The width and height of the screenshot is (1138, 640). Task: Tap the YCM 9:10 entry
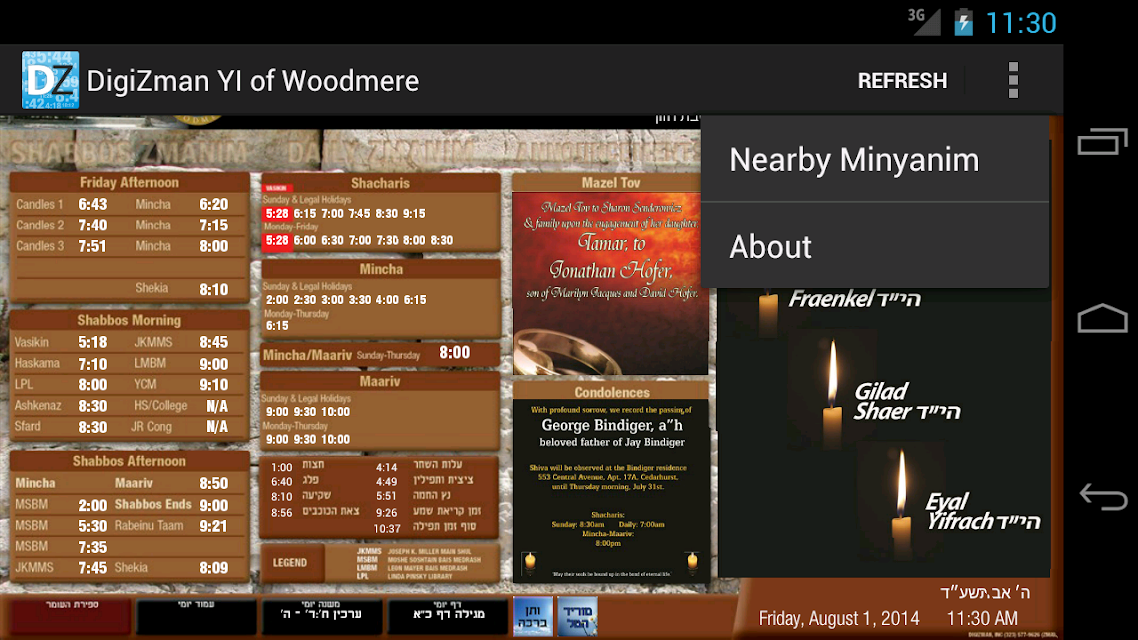coord(181,385)
